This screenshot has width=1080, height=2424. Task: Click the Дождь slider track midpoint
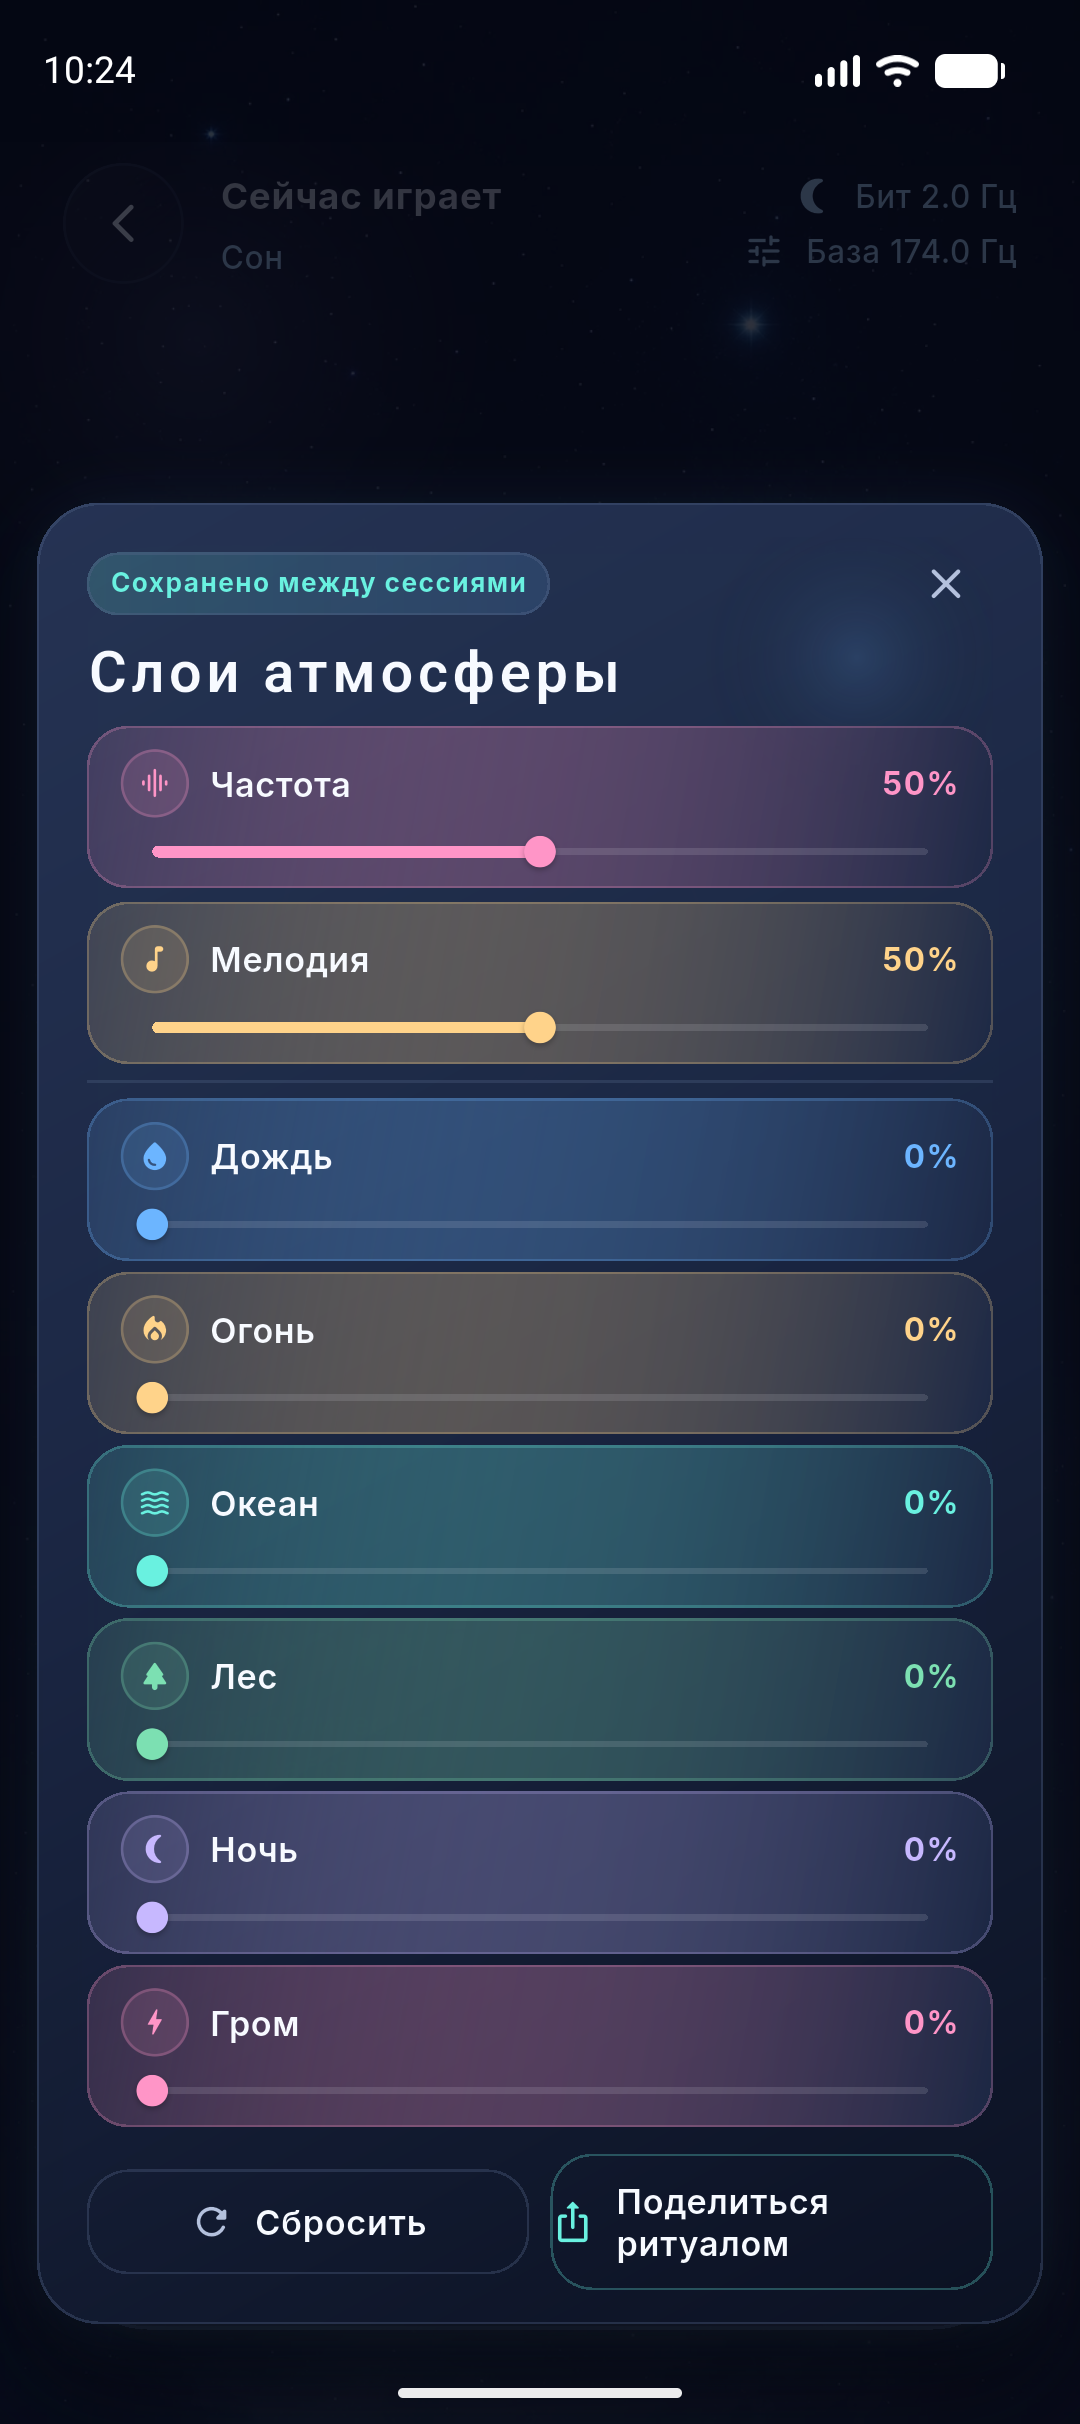tap(540, 1224)
